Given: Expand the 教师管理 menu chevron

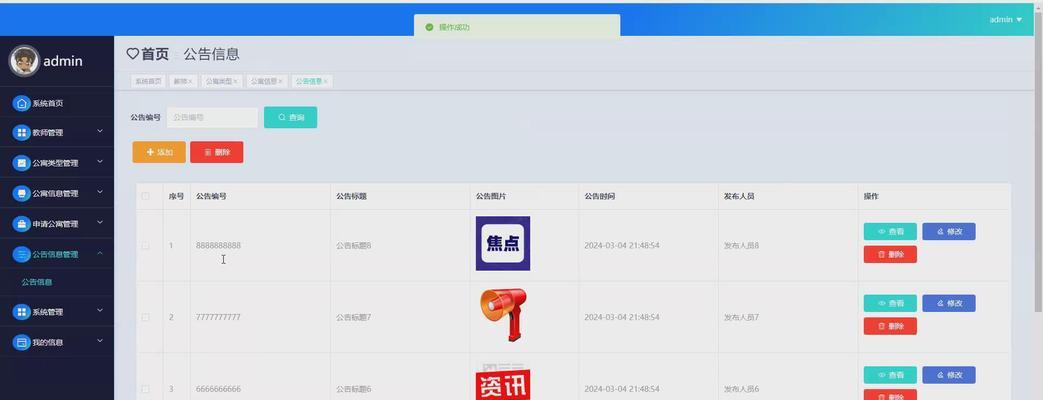Looking at the screenshot, I should (100, 132).
